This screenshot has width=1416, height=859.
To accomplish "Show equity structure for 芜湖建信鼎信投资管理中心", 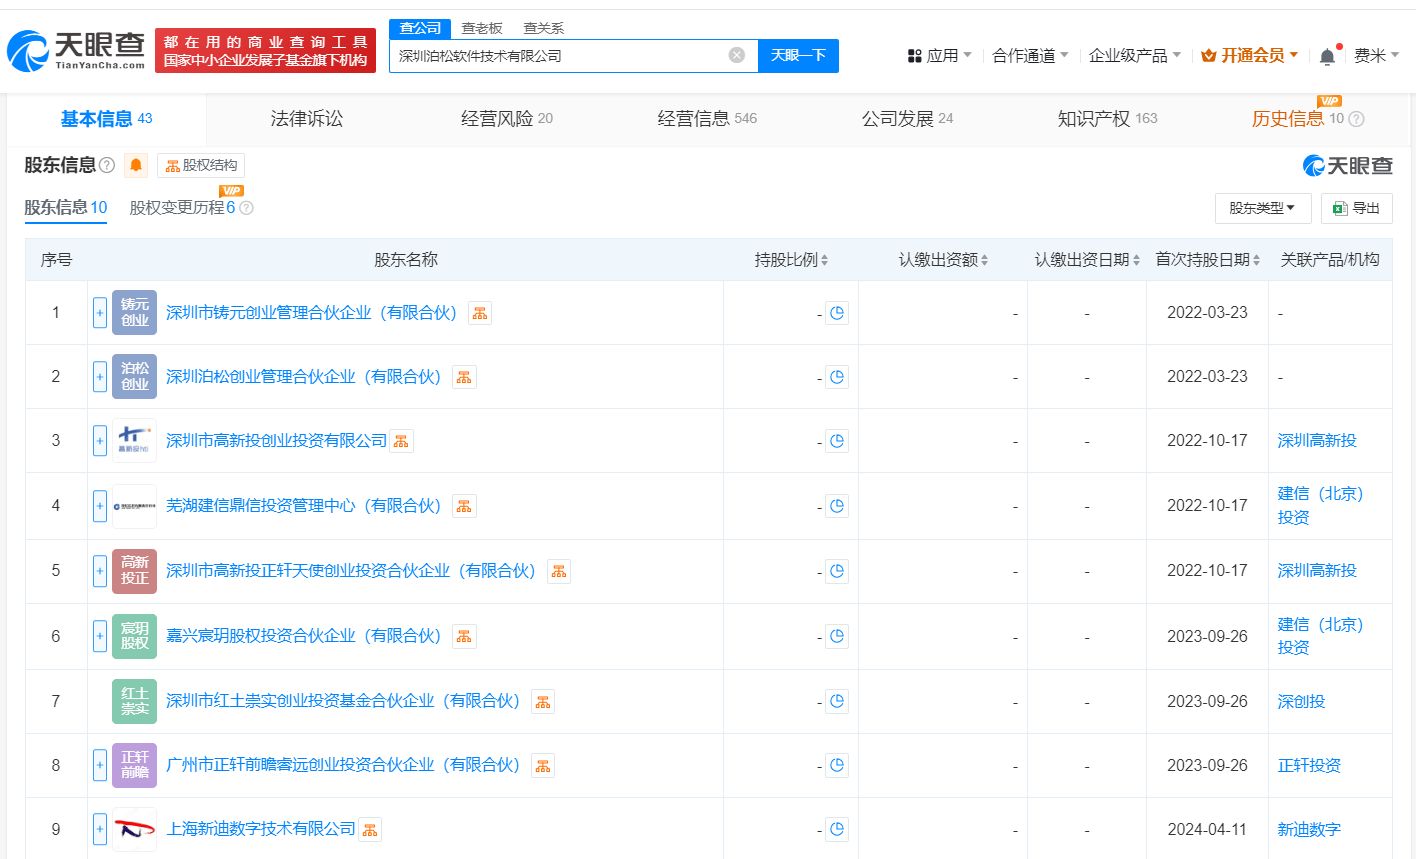I will [464, 506].
